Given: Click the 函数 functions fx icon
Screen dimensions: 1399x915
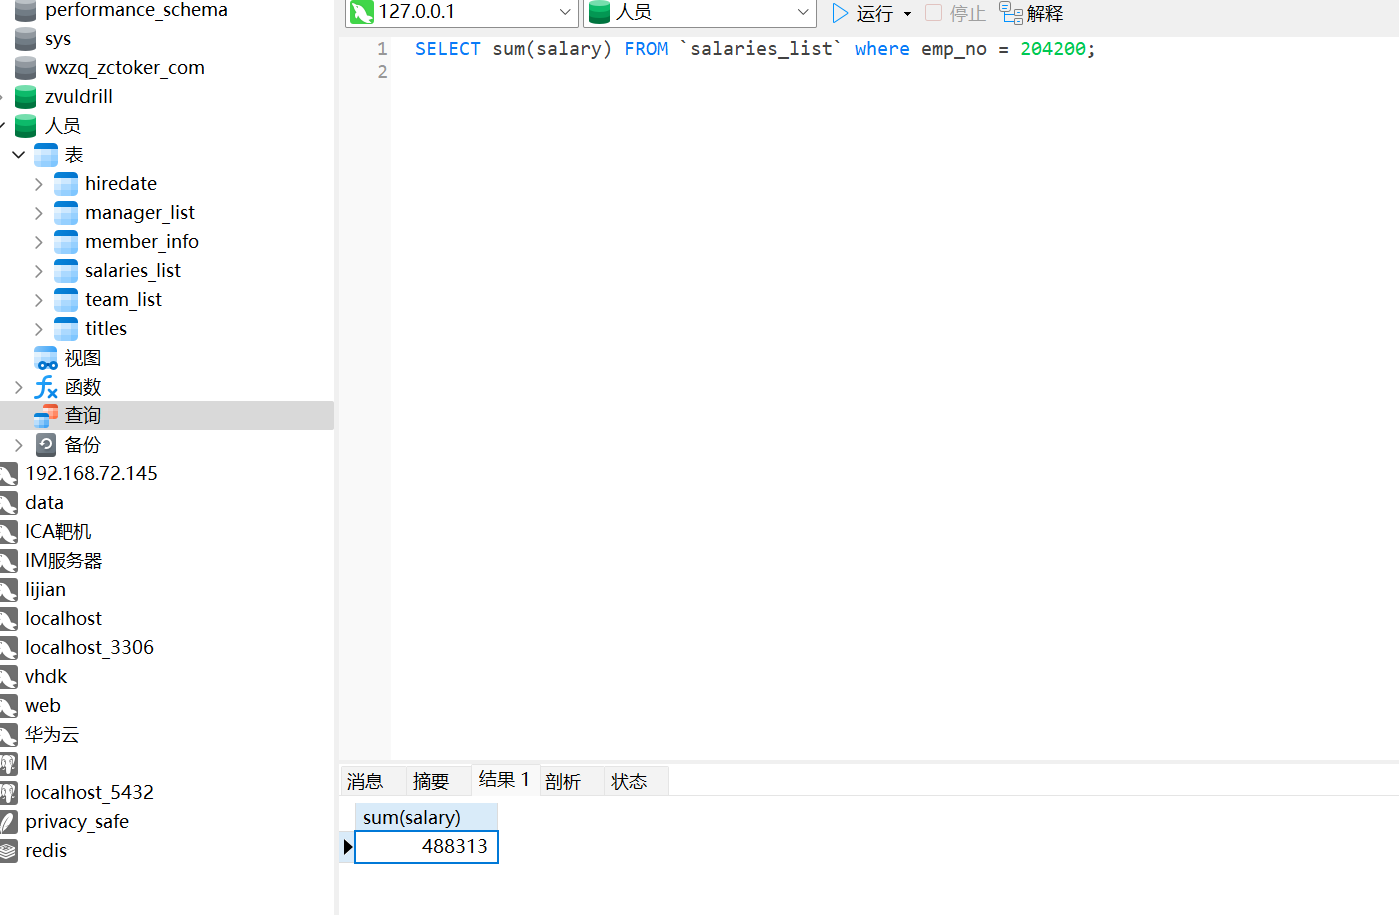Looking at the screenshot, I should click(x=46, y=387).
